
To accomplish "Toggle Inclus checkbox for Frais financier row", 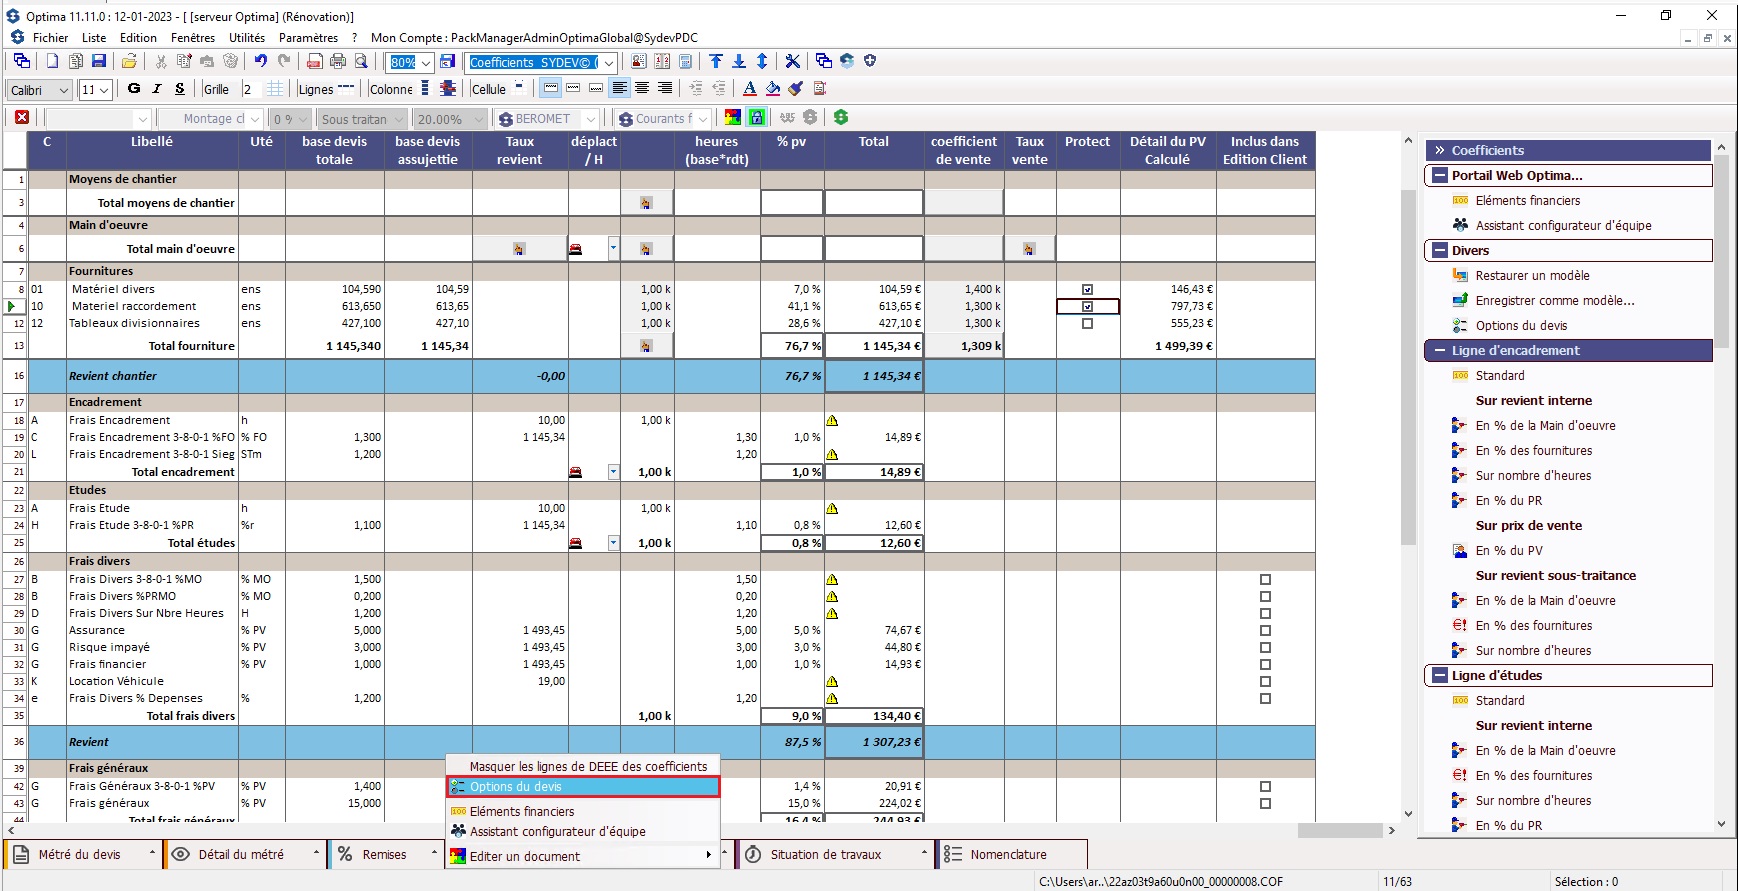I will click(1265, 665).
